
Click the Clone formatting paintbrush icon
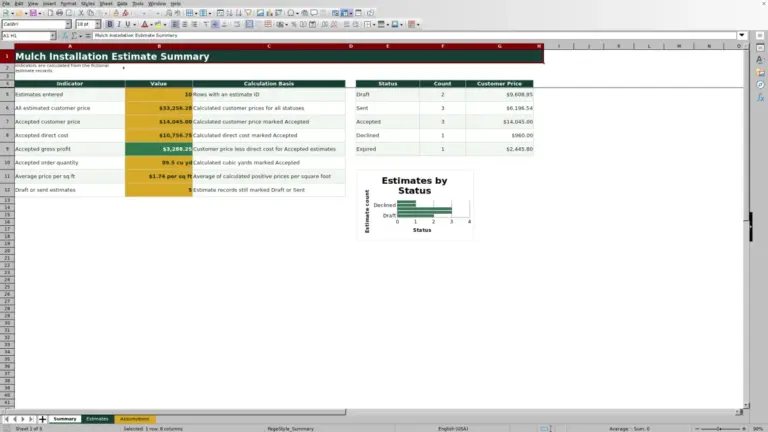116,13
